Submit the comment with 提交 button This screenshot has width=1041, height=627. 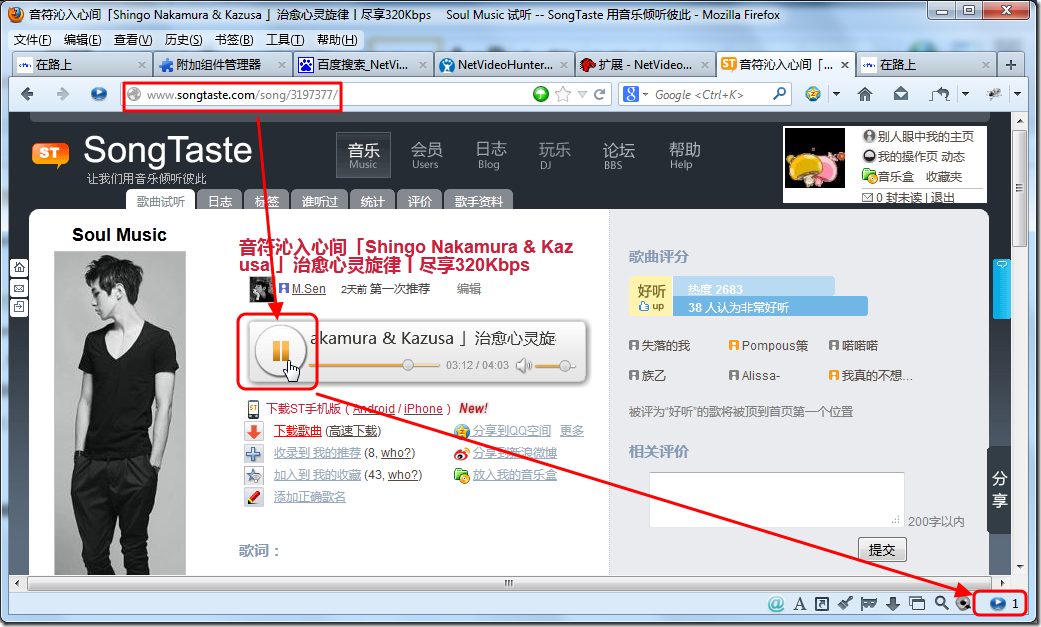(882, 550)
